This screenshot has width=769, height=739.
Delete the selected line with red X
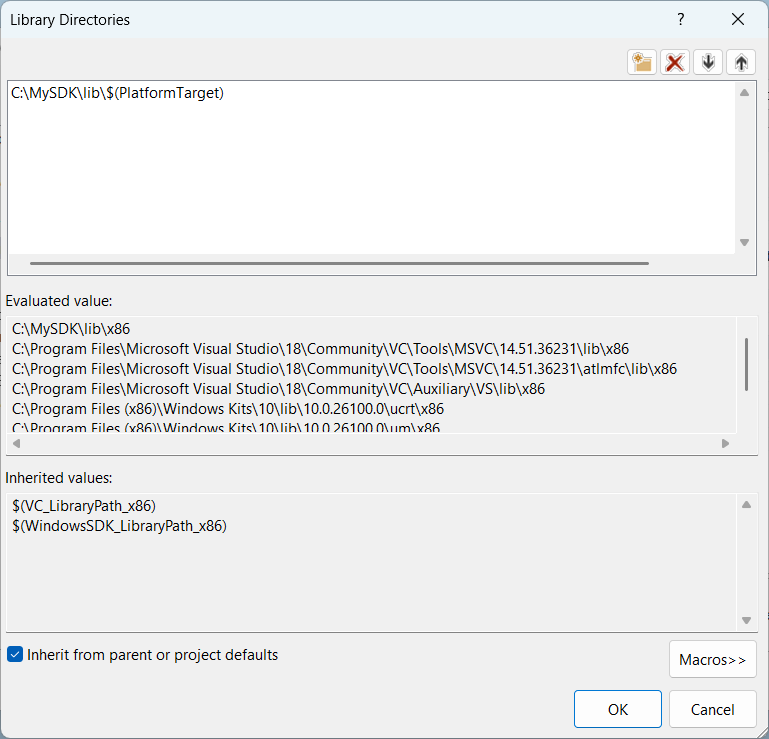point(675,62)
